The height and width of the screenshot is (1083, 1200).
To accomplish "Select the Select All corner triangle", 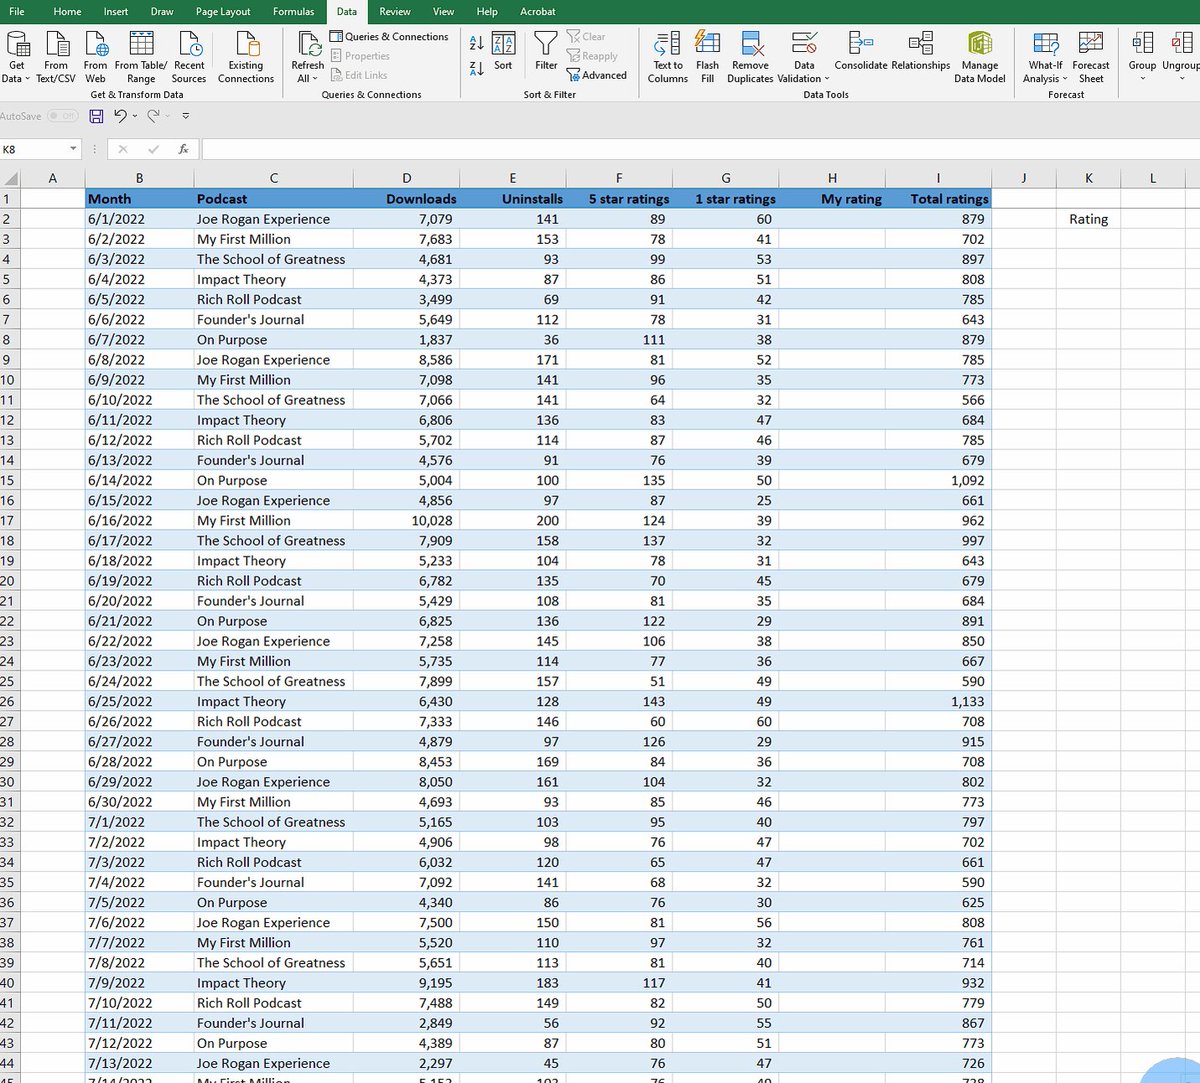I will [10, 178].
